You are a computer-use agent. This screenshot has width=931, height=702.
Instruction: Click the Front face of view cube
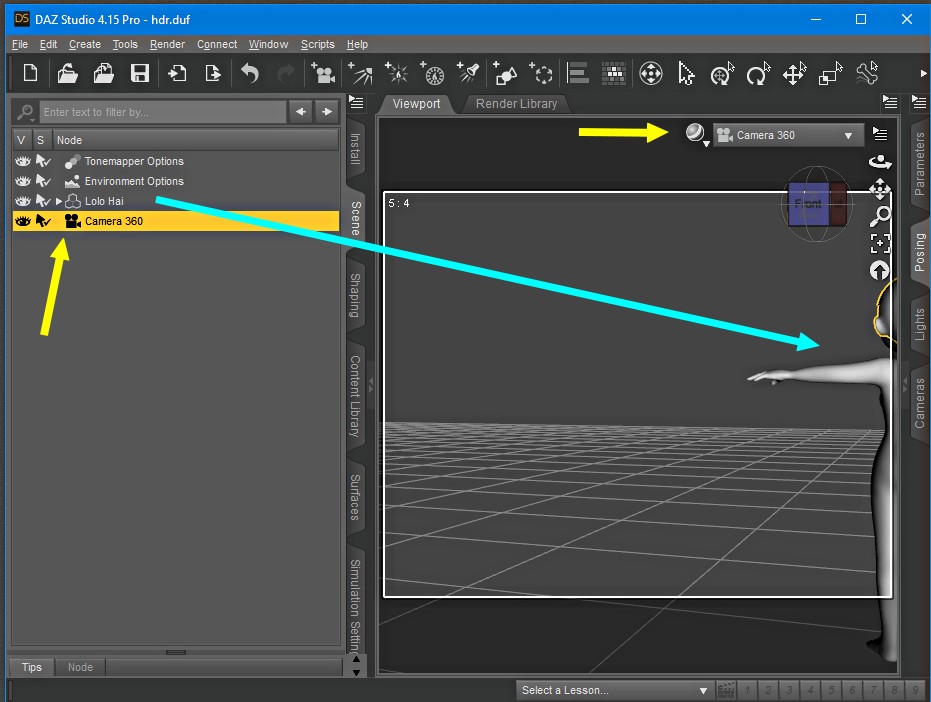[808, 204]
